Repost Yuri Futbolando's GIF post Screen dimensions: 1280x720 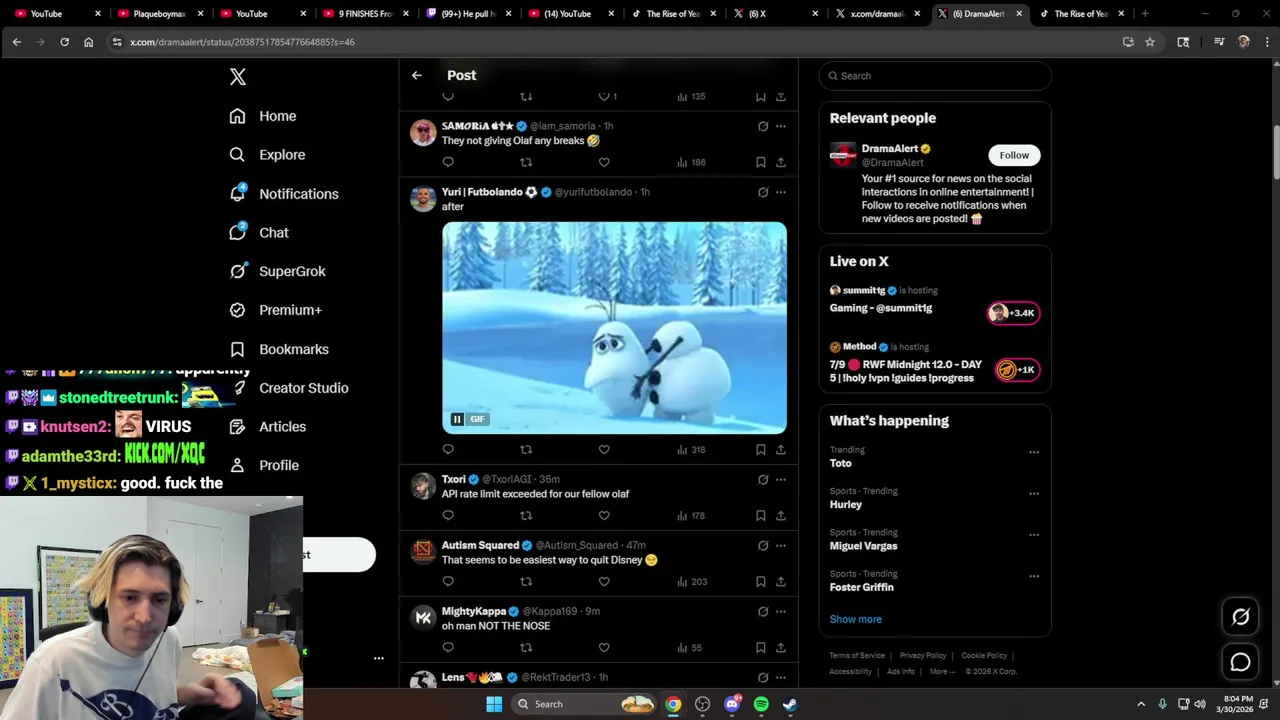point(526,450)
